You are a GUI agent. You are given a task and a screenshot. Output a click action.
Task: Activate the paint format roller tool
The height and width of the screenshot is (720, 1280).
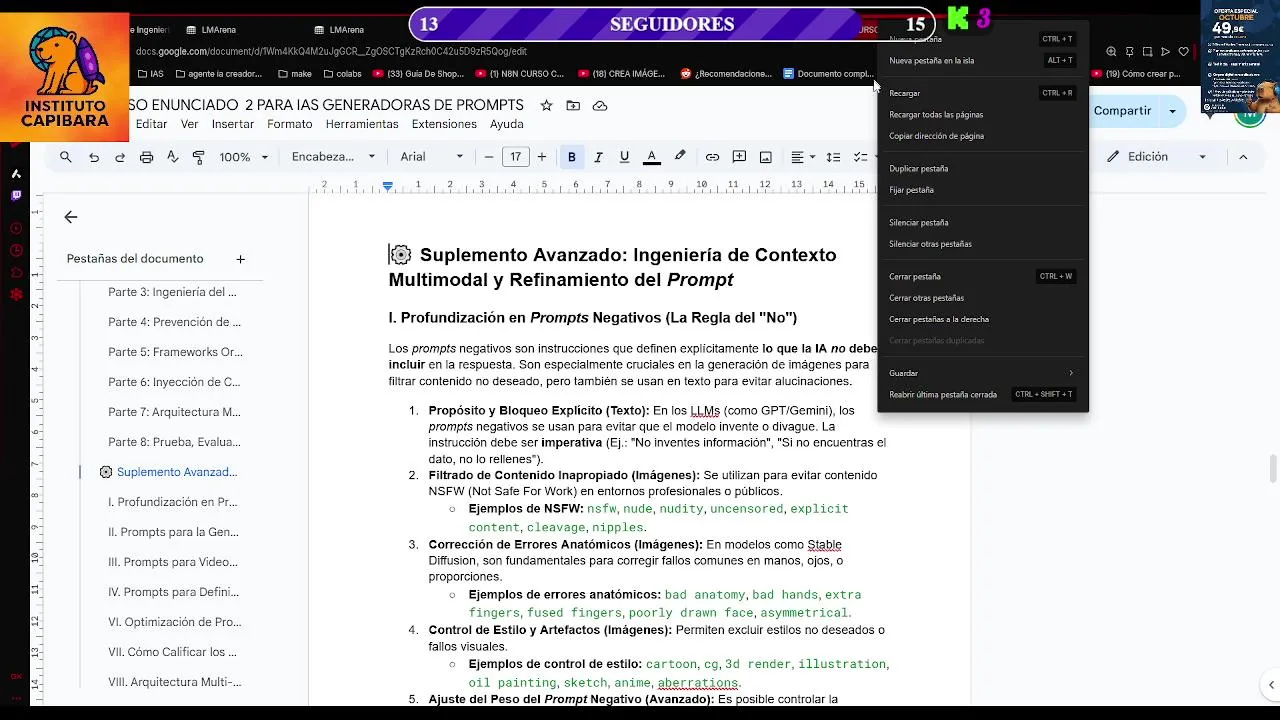click(x=198, y=157)
